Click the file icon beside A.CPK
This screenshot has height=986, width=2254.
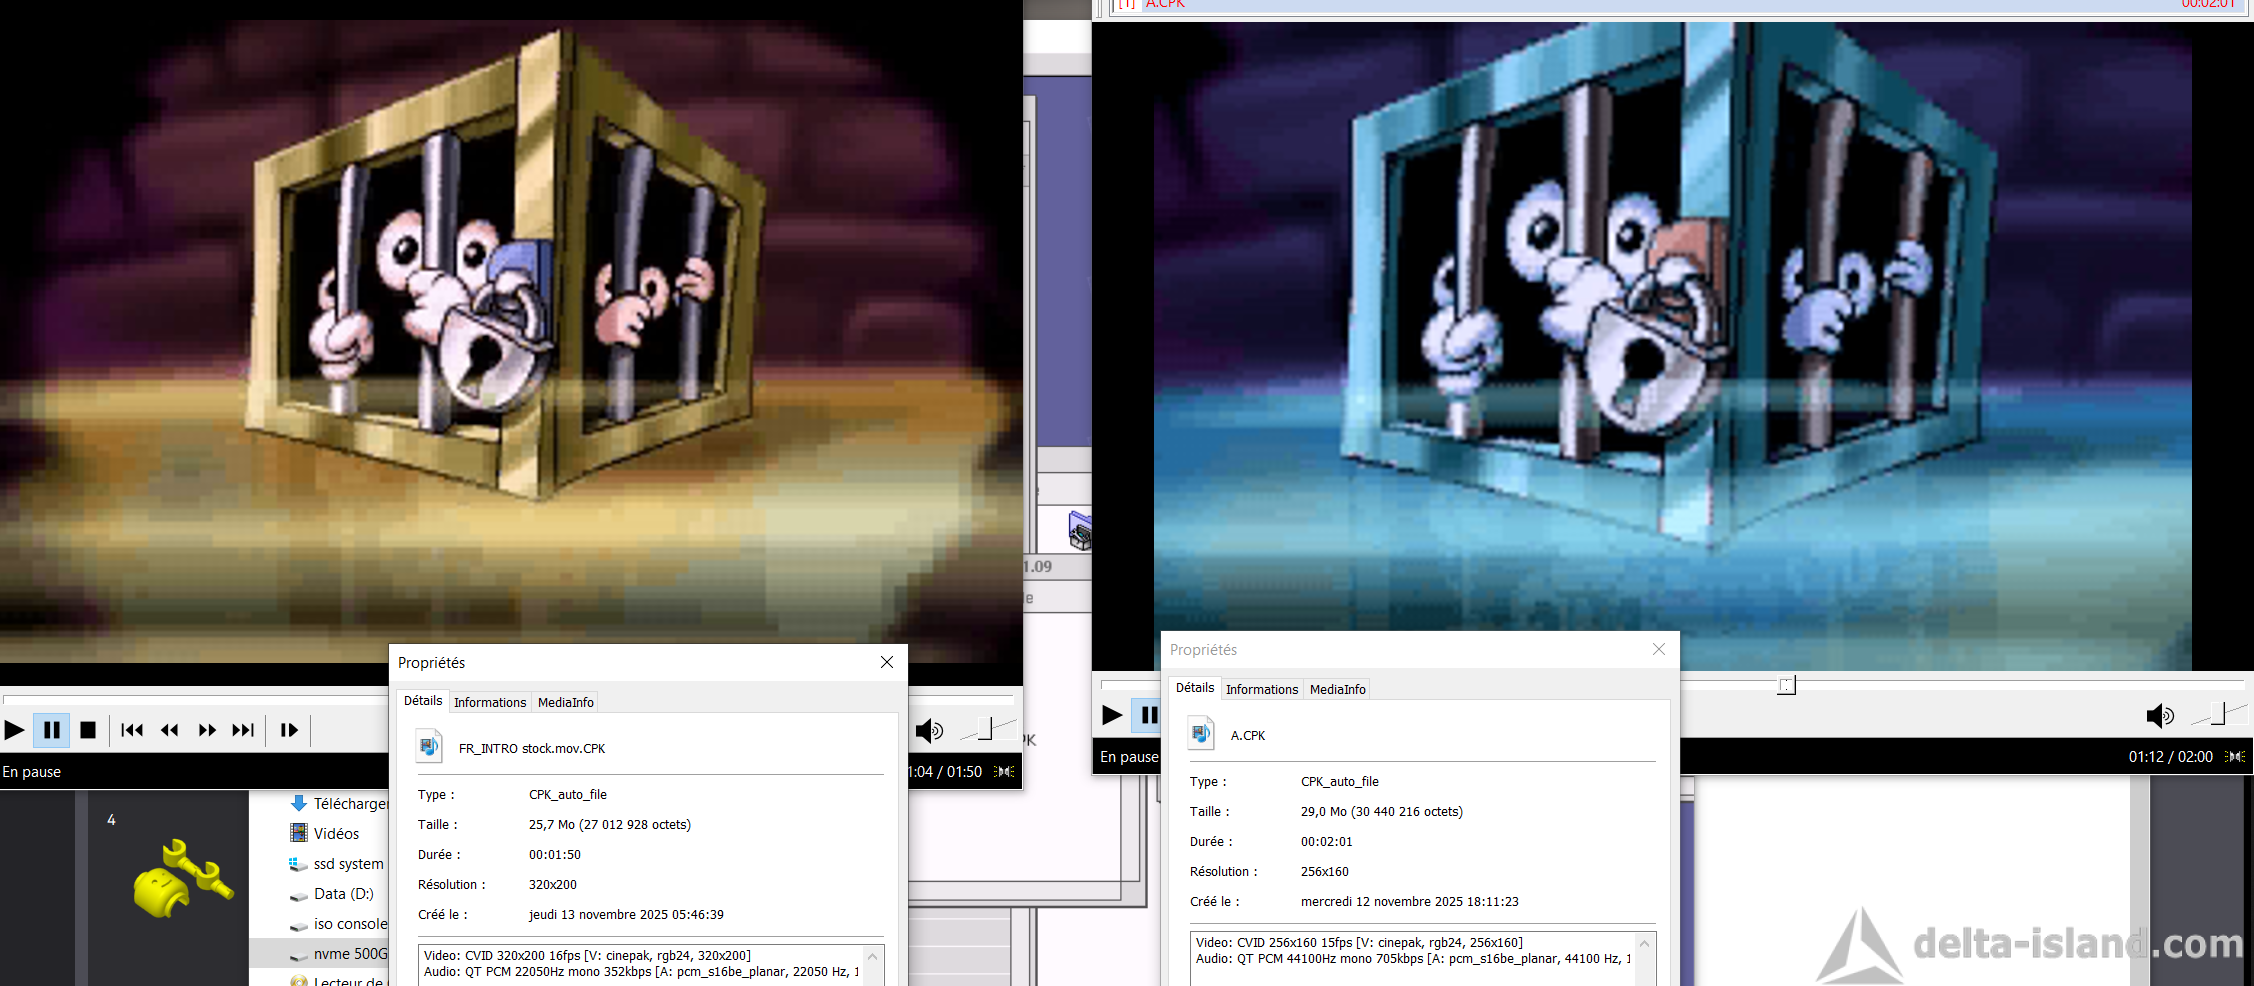coord(1201,733)
